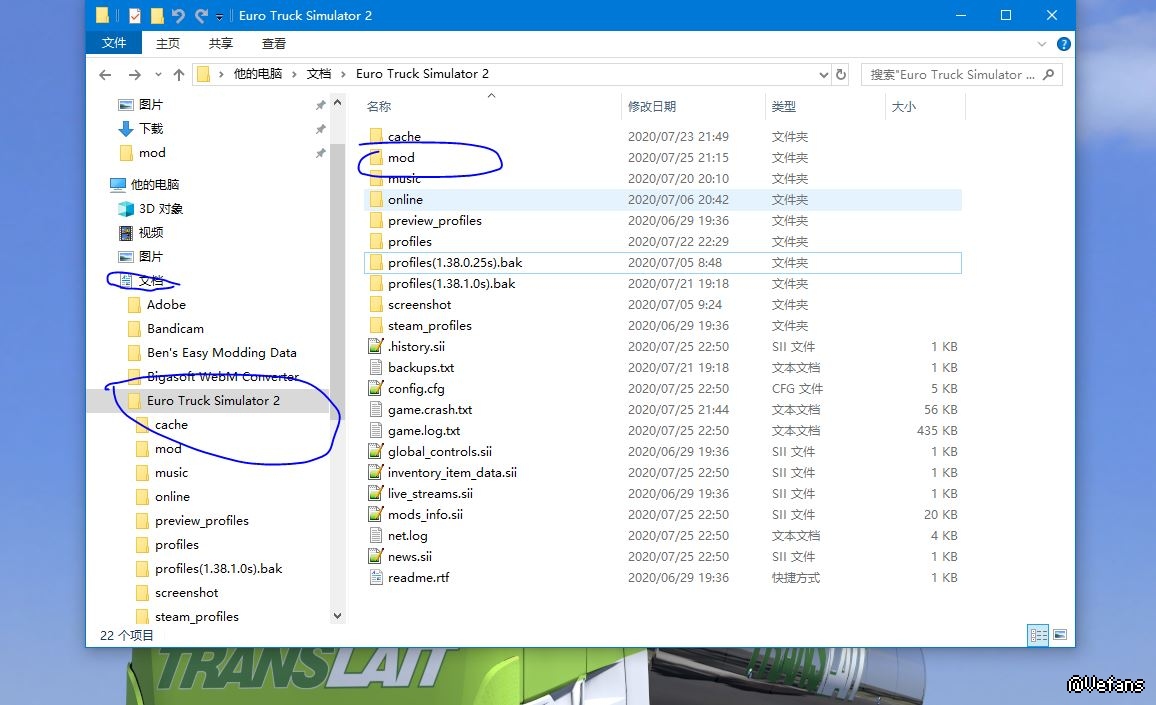The width and height of the screenshot is (1156, 705).
Task: Go up one folder level
Action: tap(179, 75)
